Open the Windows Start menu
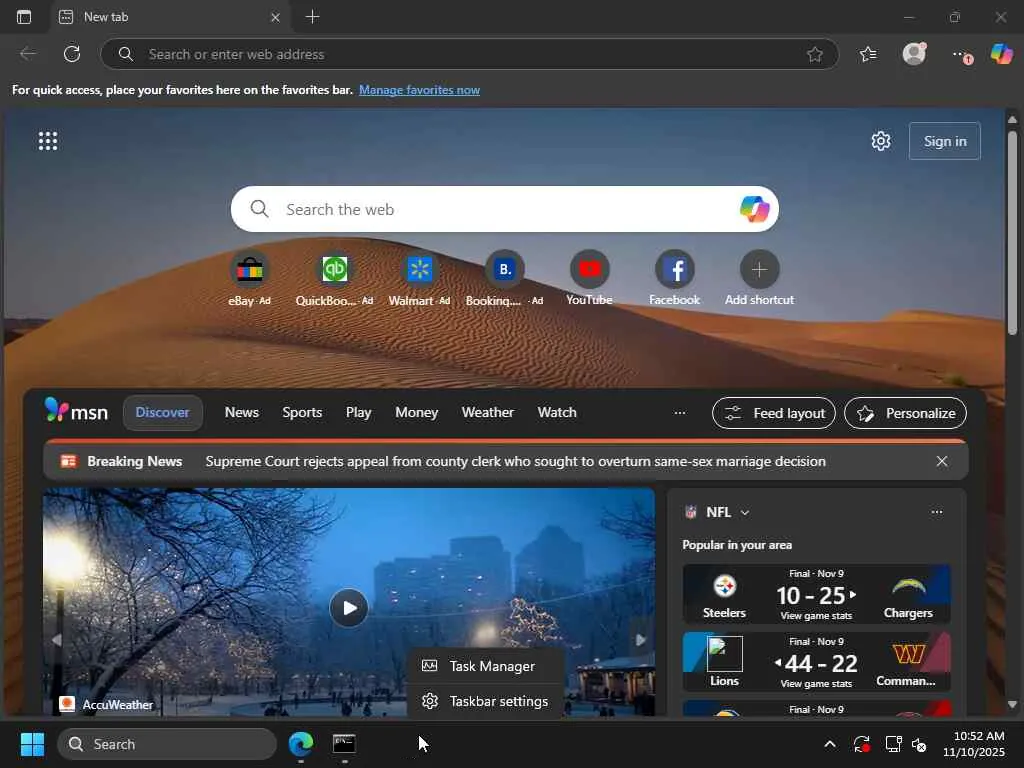 click(32, 744)
